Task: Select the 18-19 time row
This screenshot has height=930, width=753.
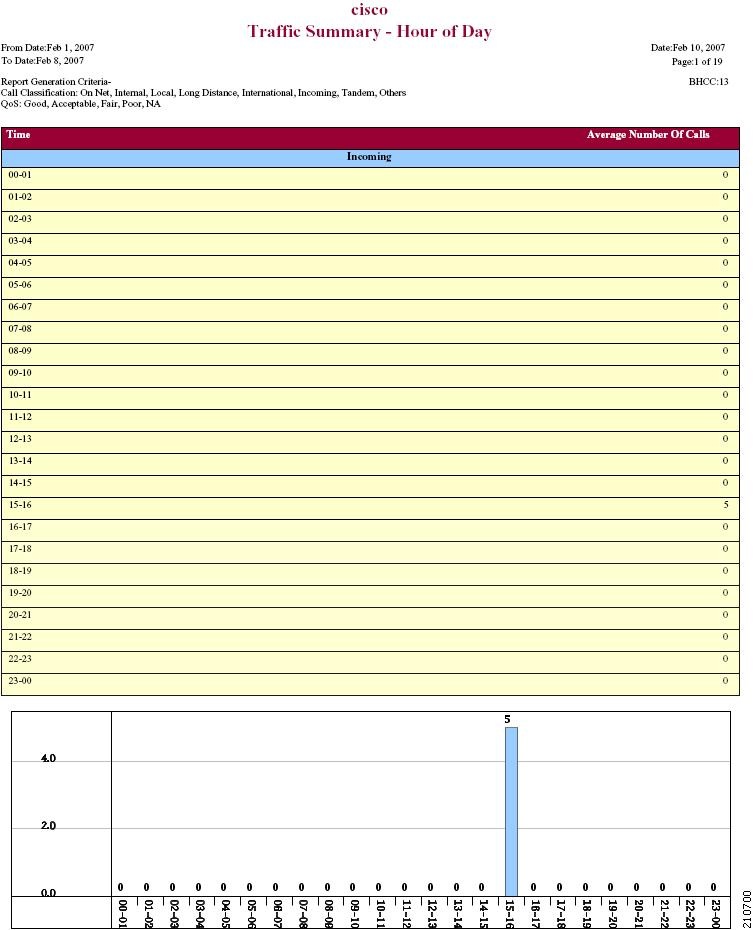Action: pos(370,574)
